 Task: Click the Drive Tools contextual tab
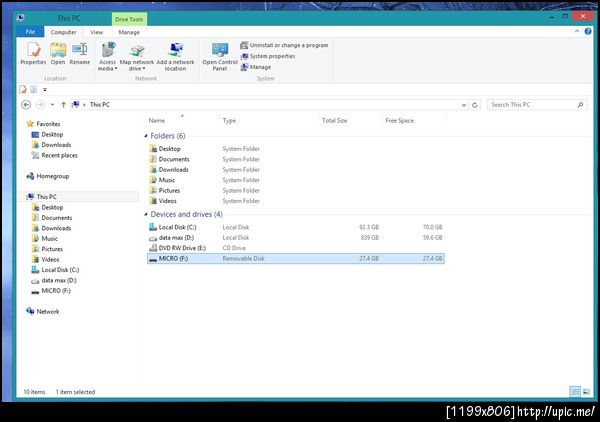(x=129, y=19)
